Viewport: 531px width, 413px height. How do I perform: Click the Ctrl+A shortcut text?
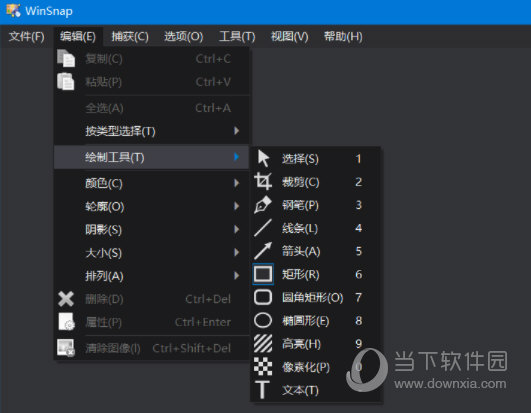pyautogui.click(x=213, y=108)
